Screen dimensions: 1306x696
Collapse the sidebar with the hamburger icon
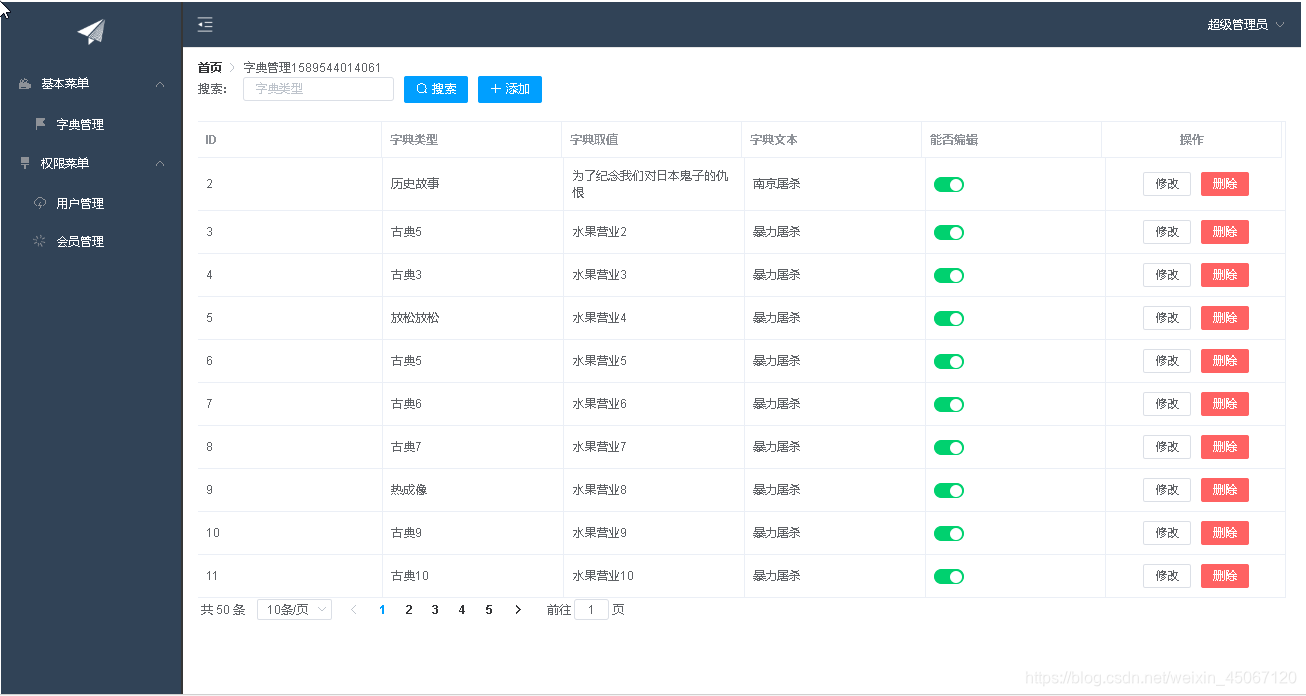coord(205,25)
